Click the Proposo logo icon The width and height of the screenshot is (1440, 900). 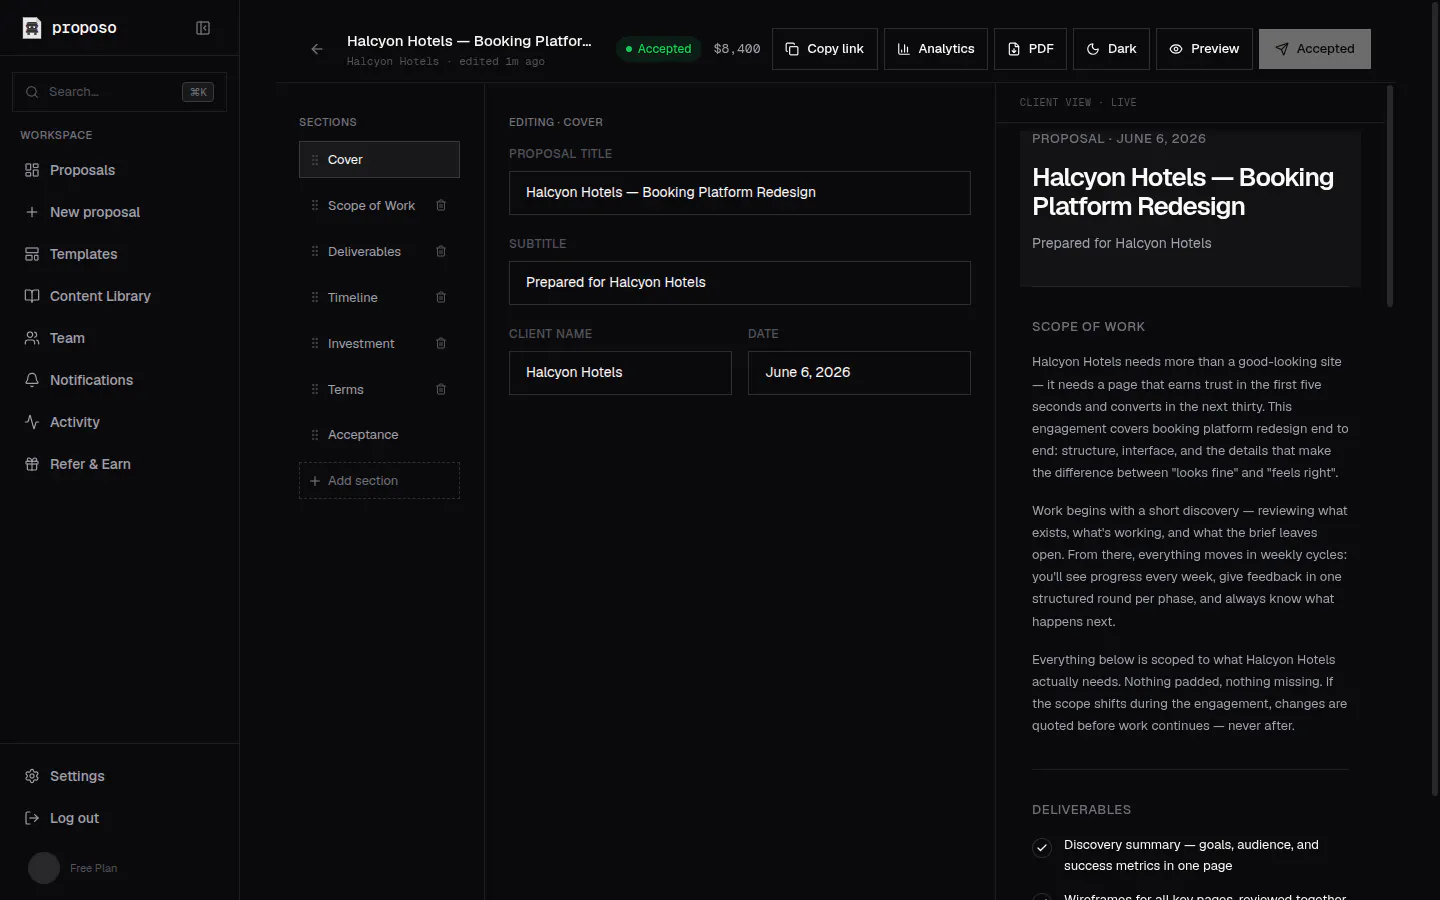point(32,28)
